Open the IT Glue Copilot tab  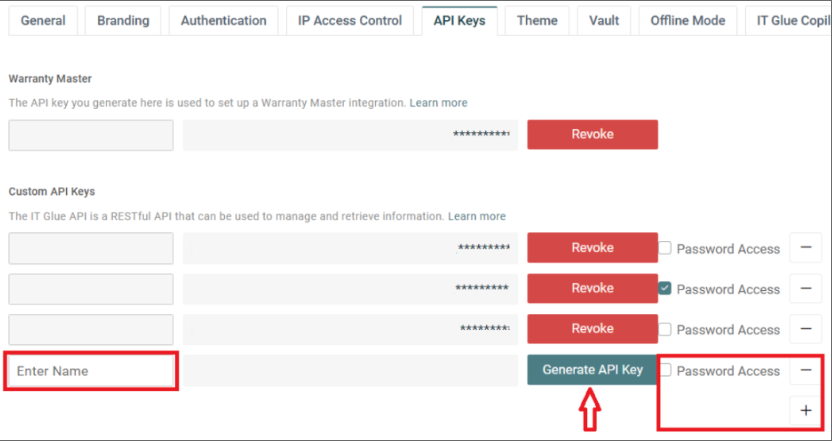point(788,21)
